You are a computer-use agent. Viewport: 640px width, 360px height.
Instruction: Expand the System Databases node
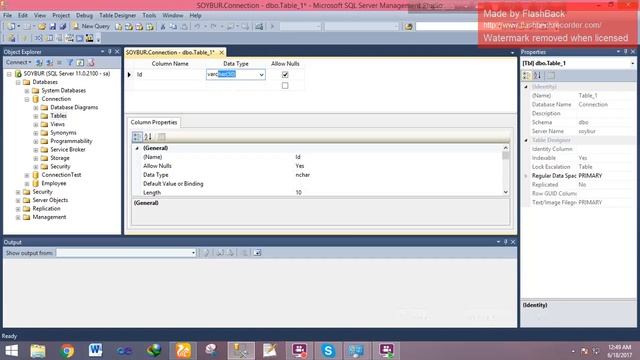pos(27,91)
